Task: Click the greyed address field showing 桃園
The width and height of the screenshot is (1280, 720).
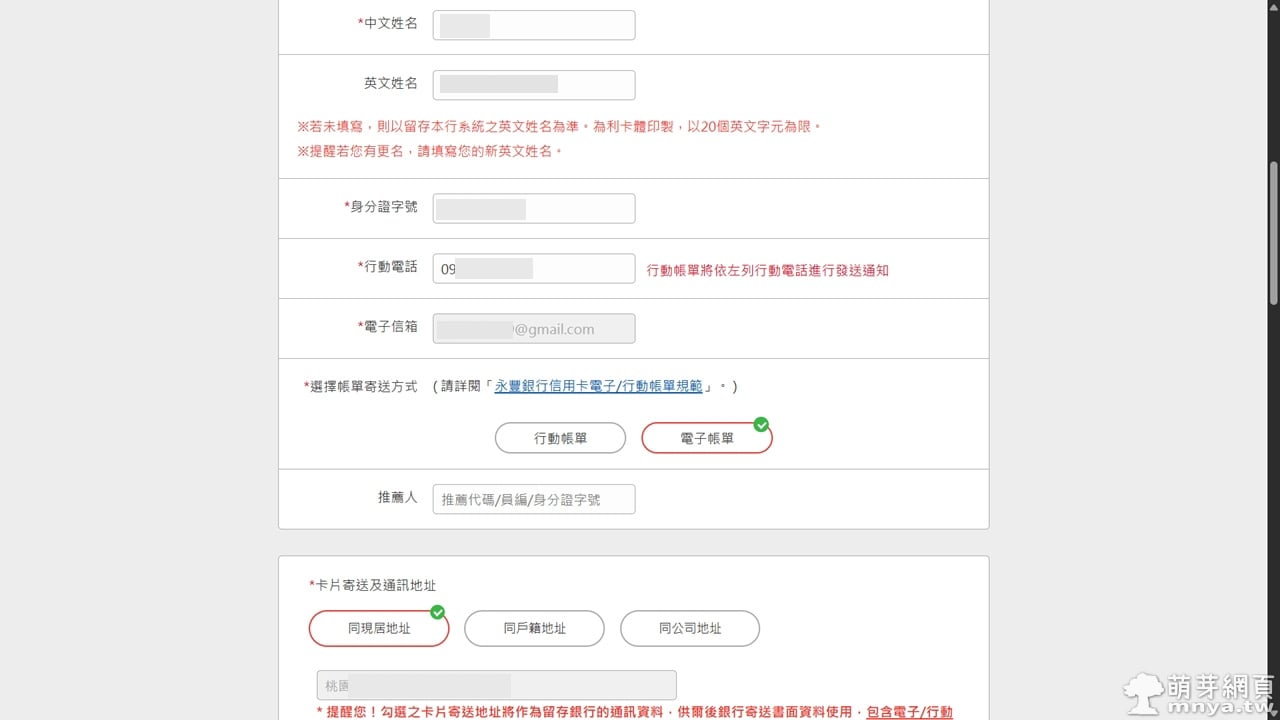Action: point(496,685)
